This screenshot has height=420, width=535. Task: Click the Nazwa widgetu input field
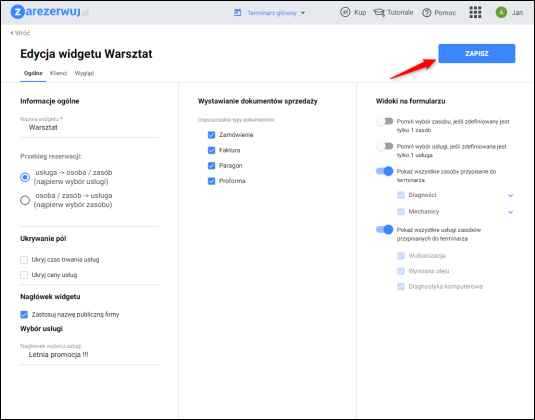tap(89, 128)
